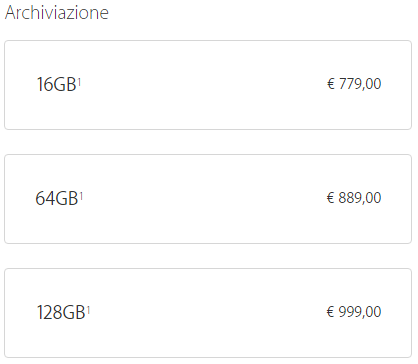
Task: Select the 16GB storage option card
Action: 208,85
